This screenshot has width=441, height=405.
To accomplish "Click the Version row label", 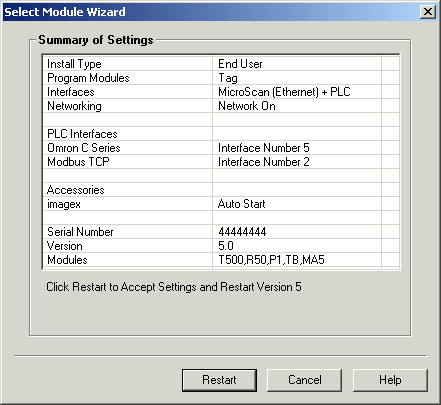I will tap(65, 246).
